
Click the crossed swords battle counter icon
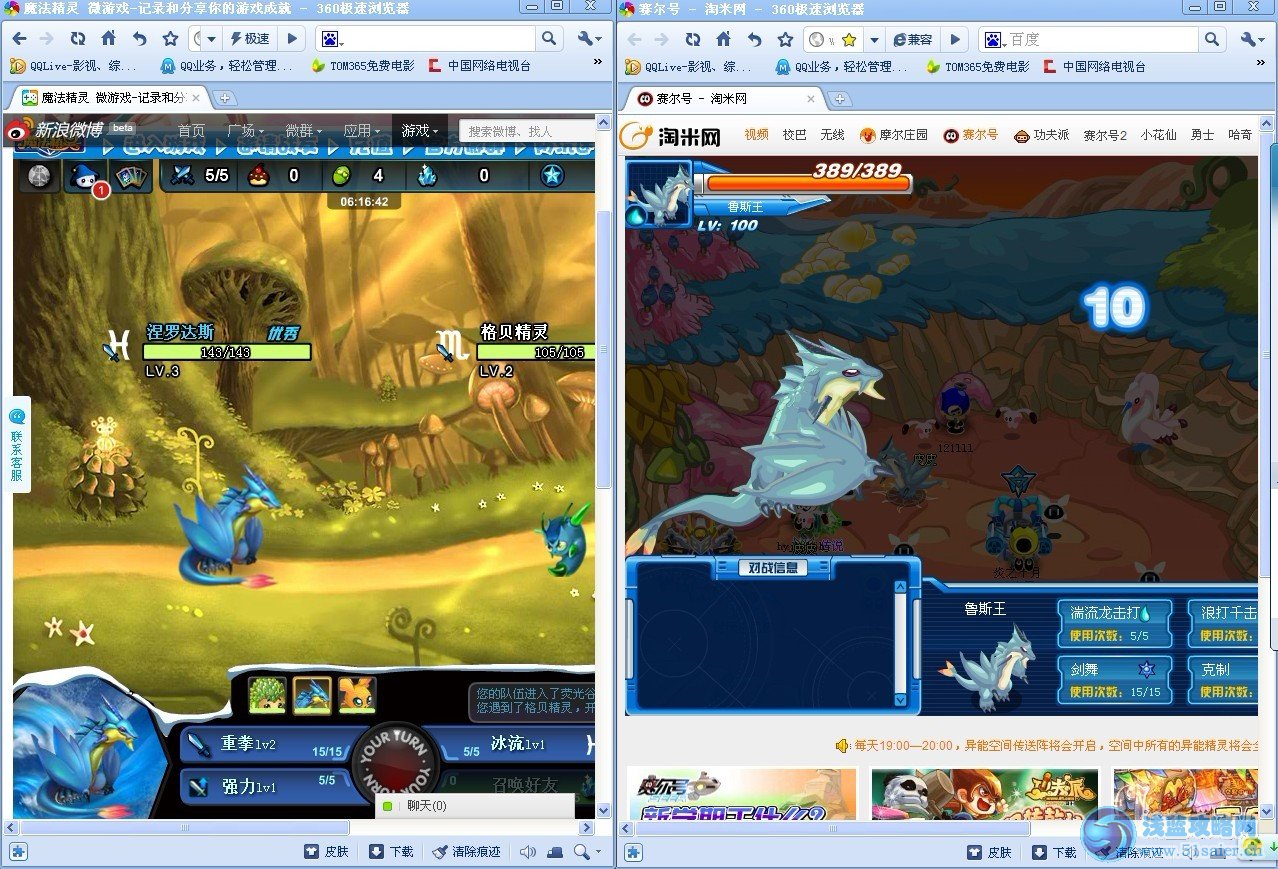coord(182,176)
